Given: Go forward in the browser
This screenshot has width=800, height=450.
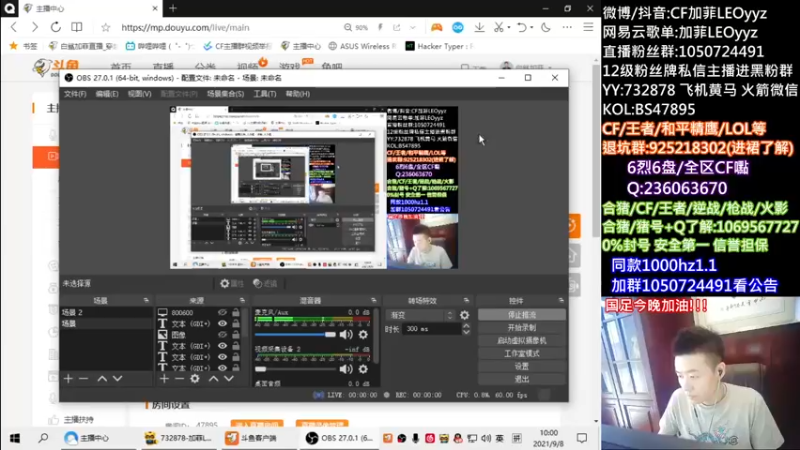Looking at the screenshot, I should 34,27.
